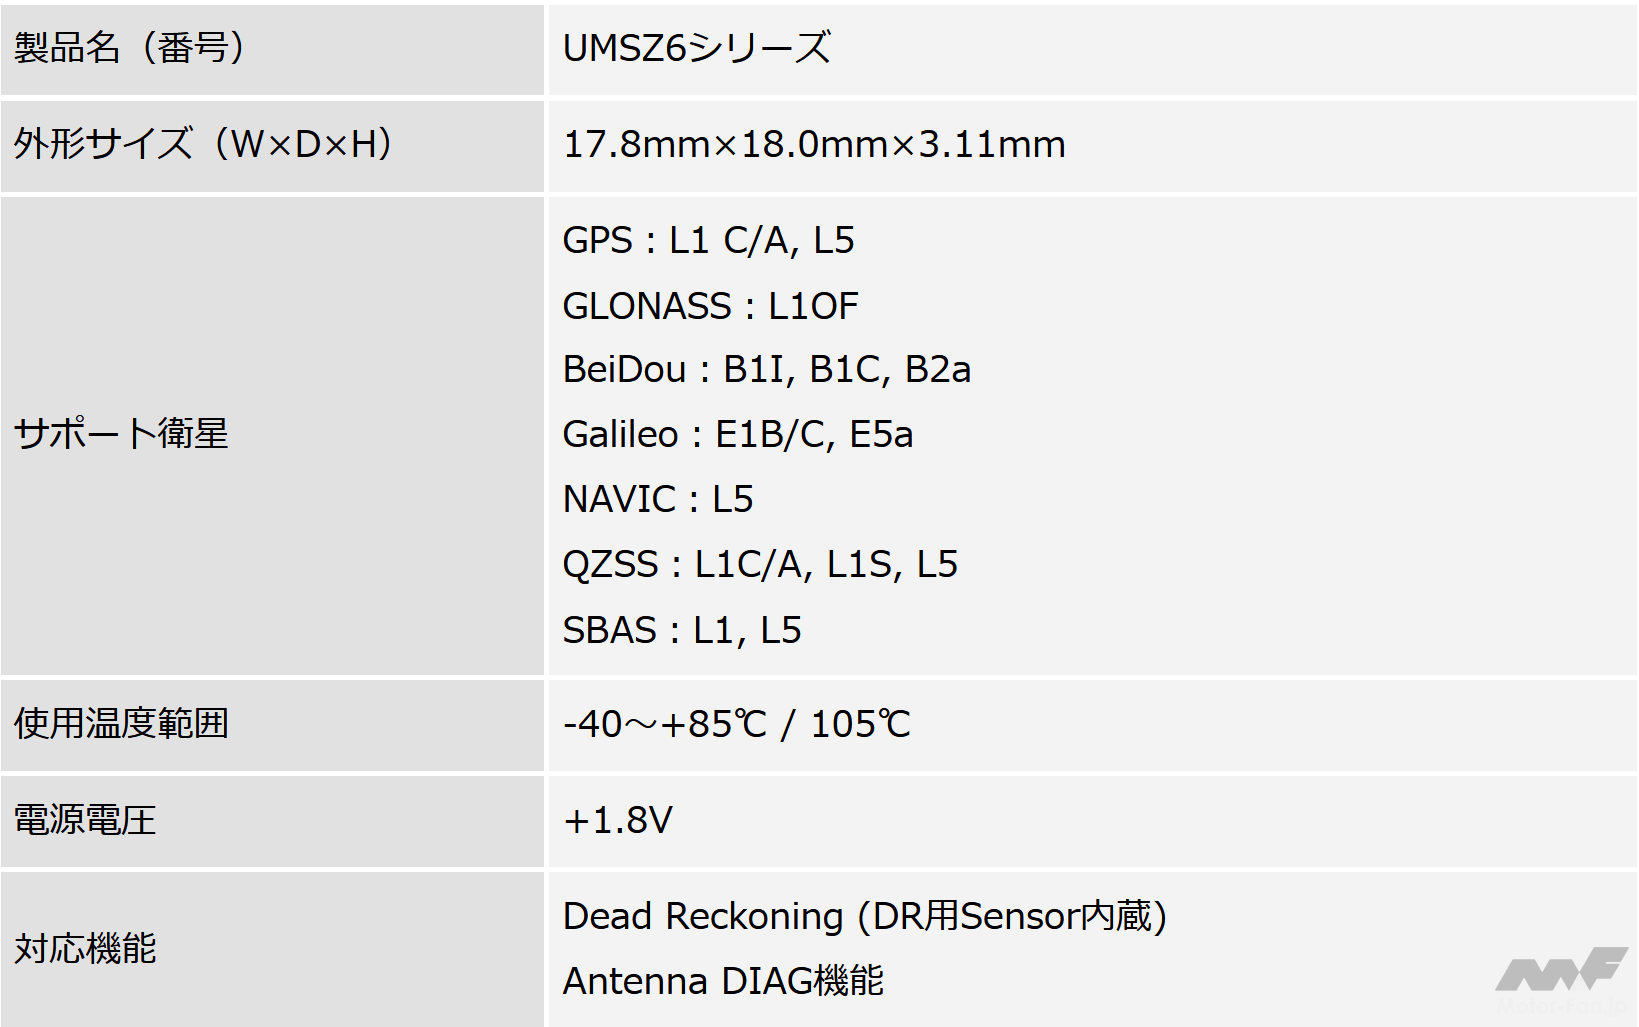Click the NAVIC : L5 line
The height and width of the screenshot is (1027, 1639).
658,499
